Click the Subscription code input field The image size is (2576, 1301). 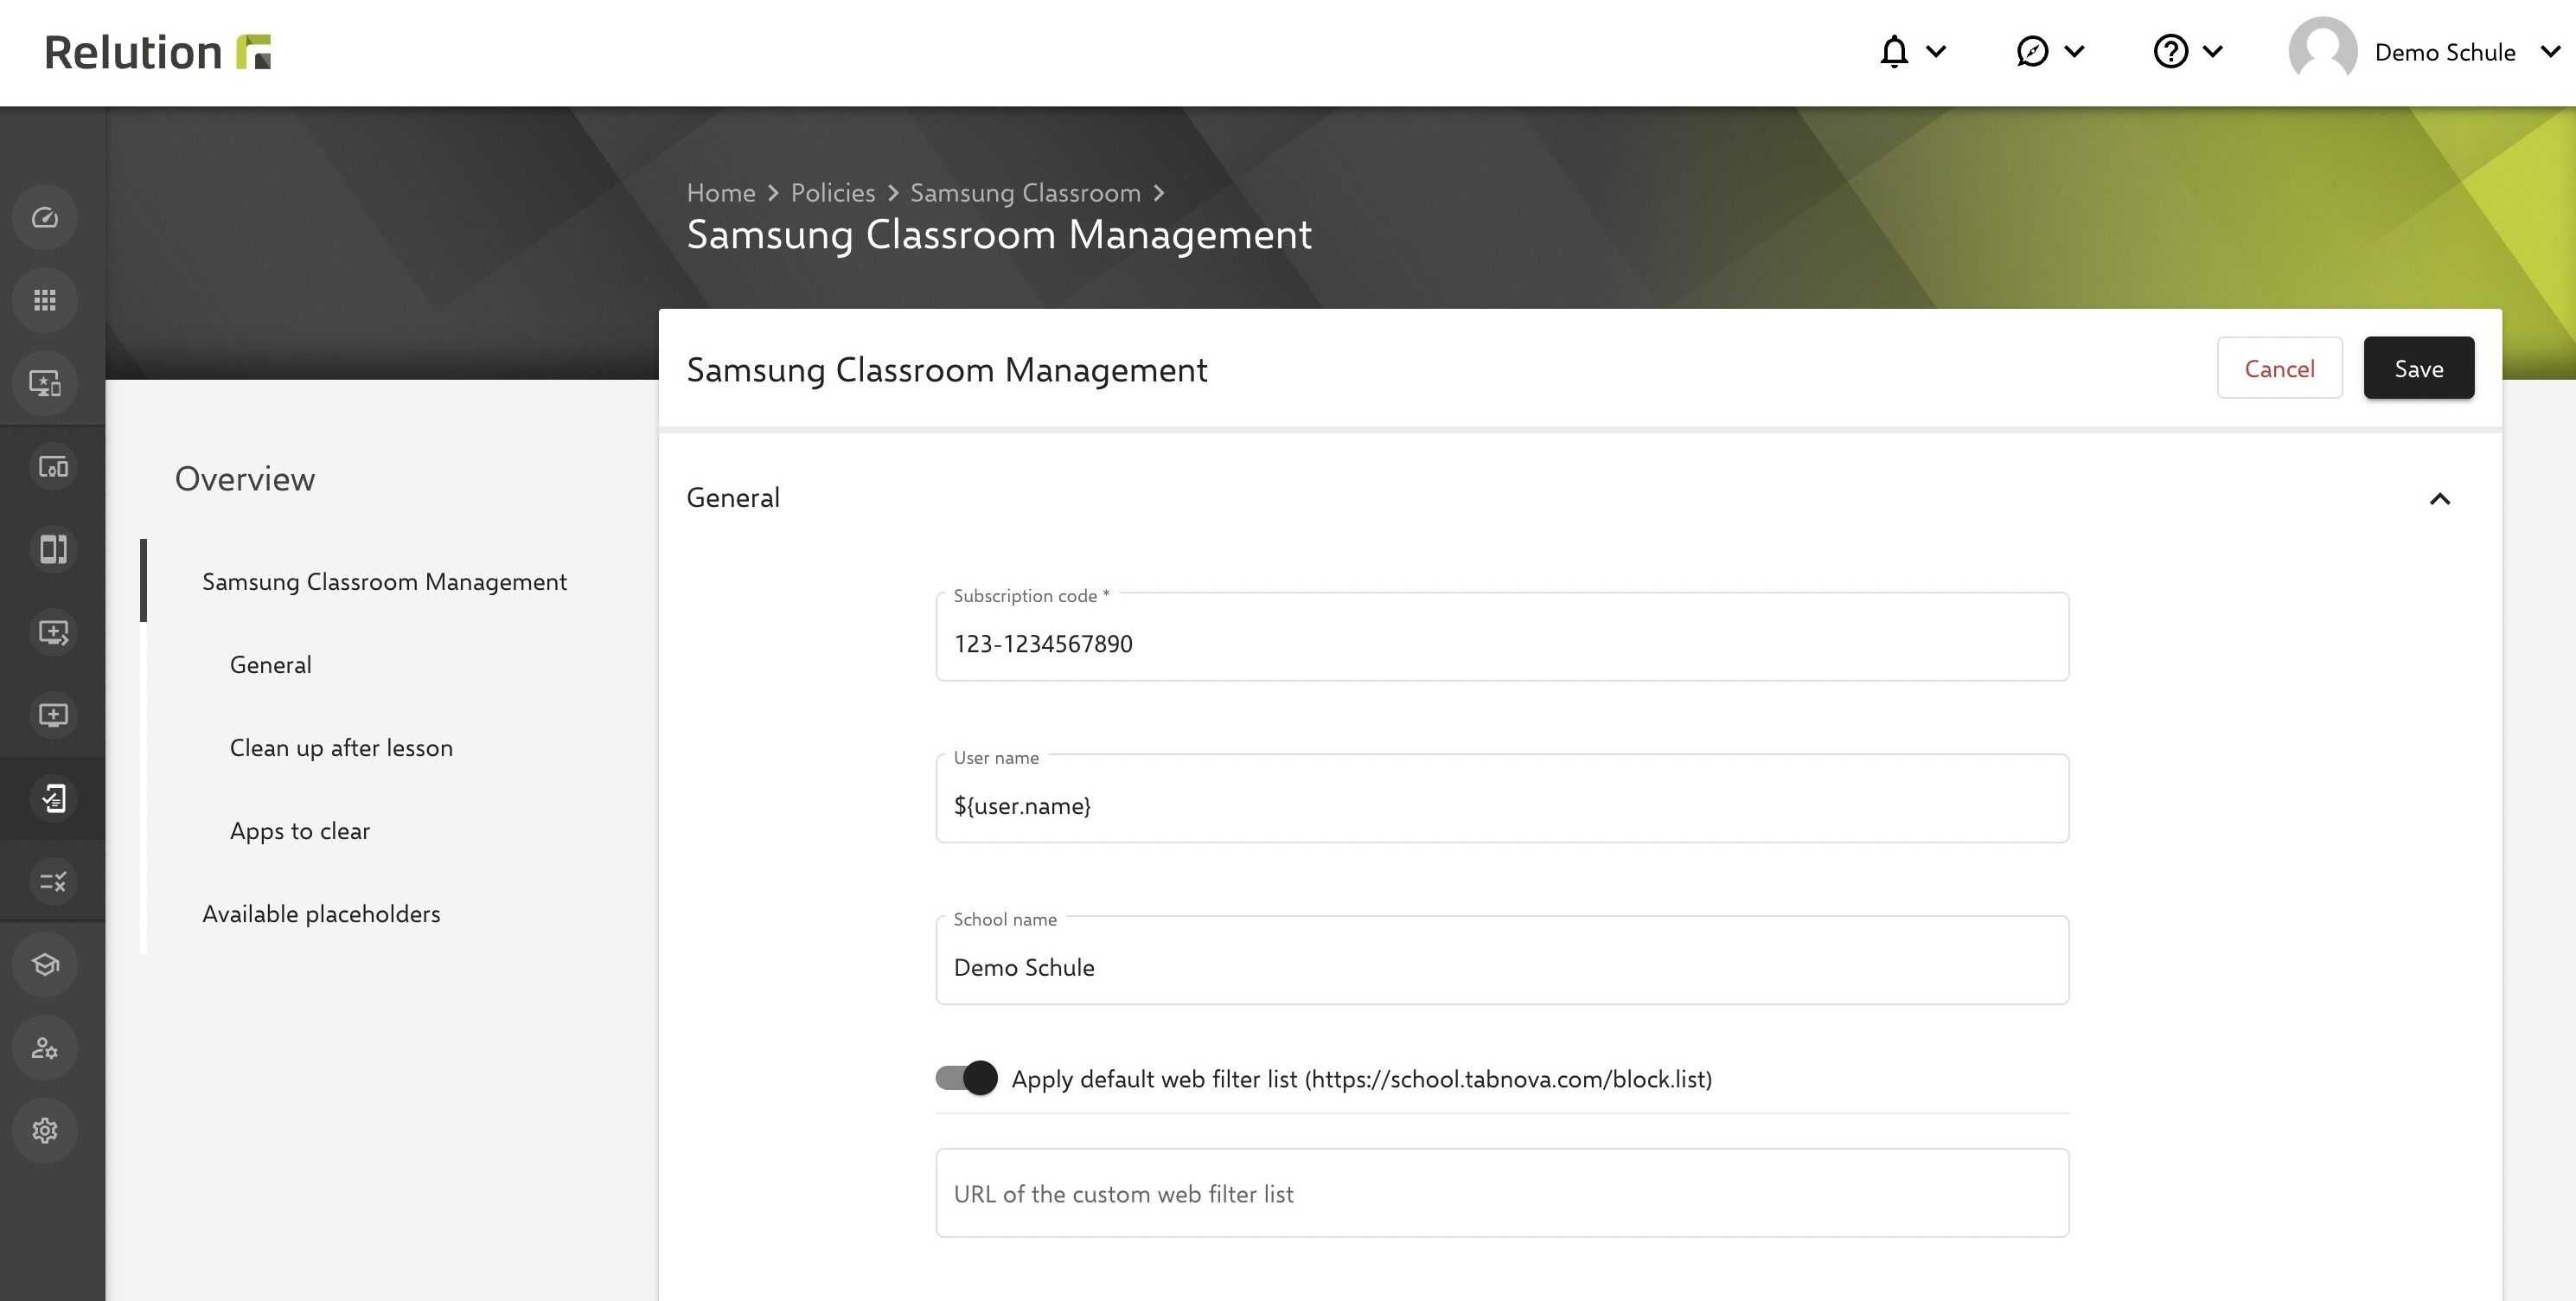[1501, 642]
